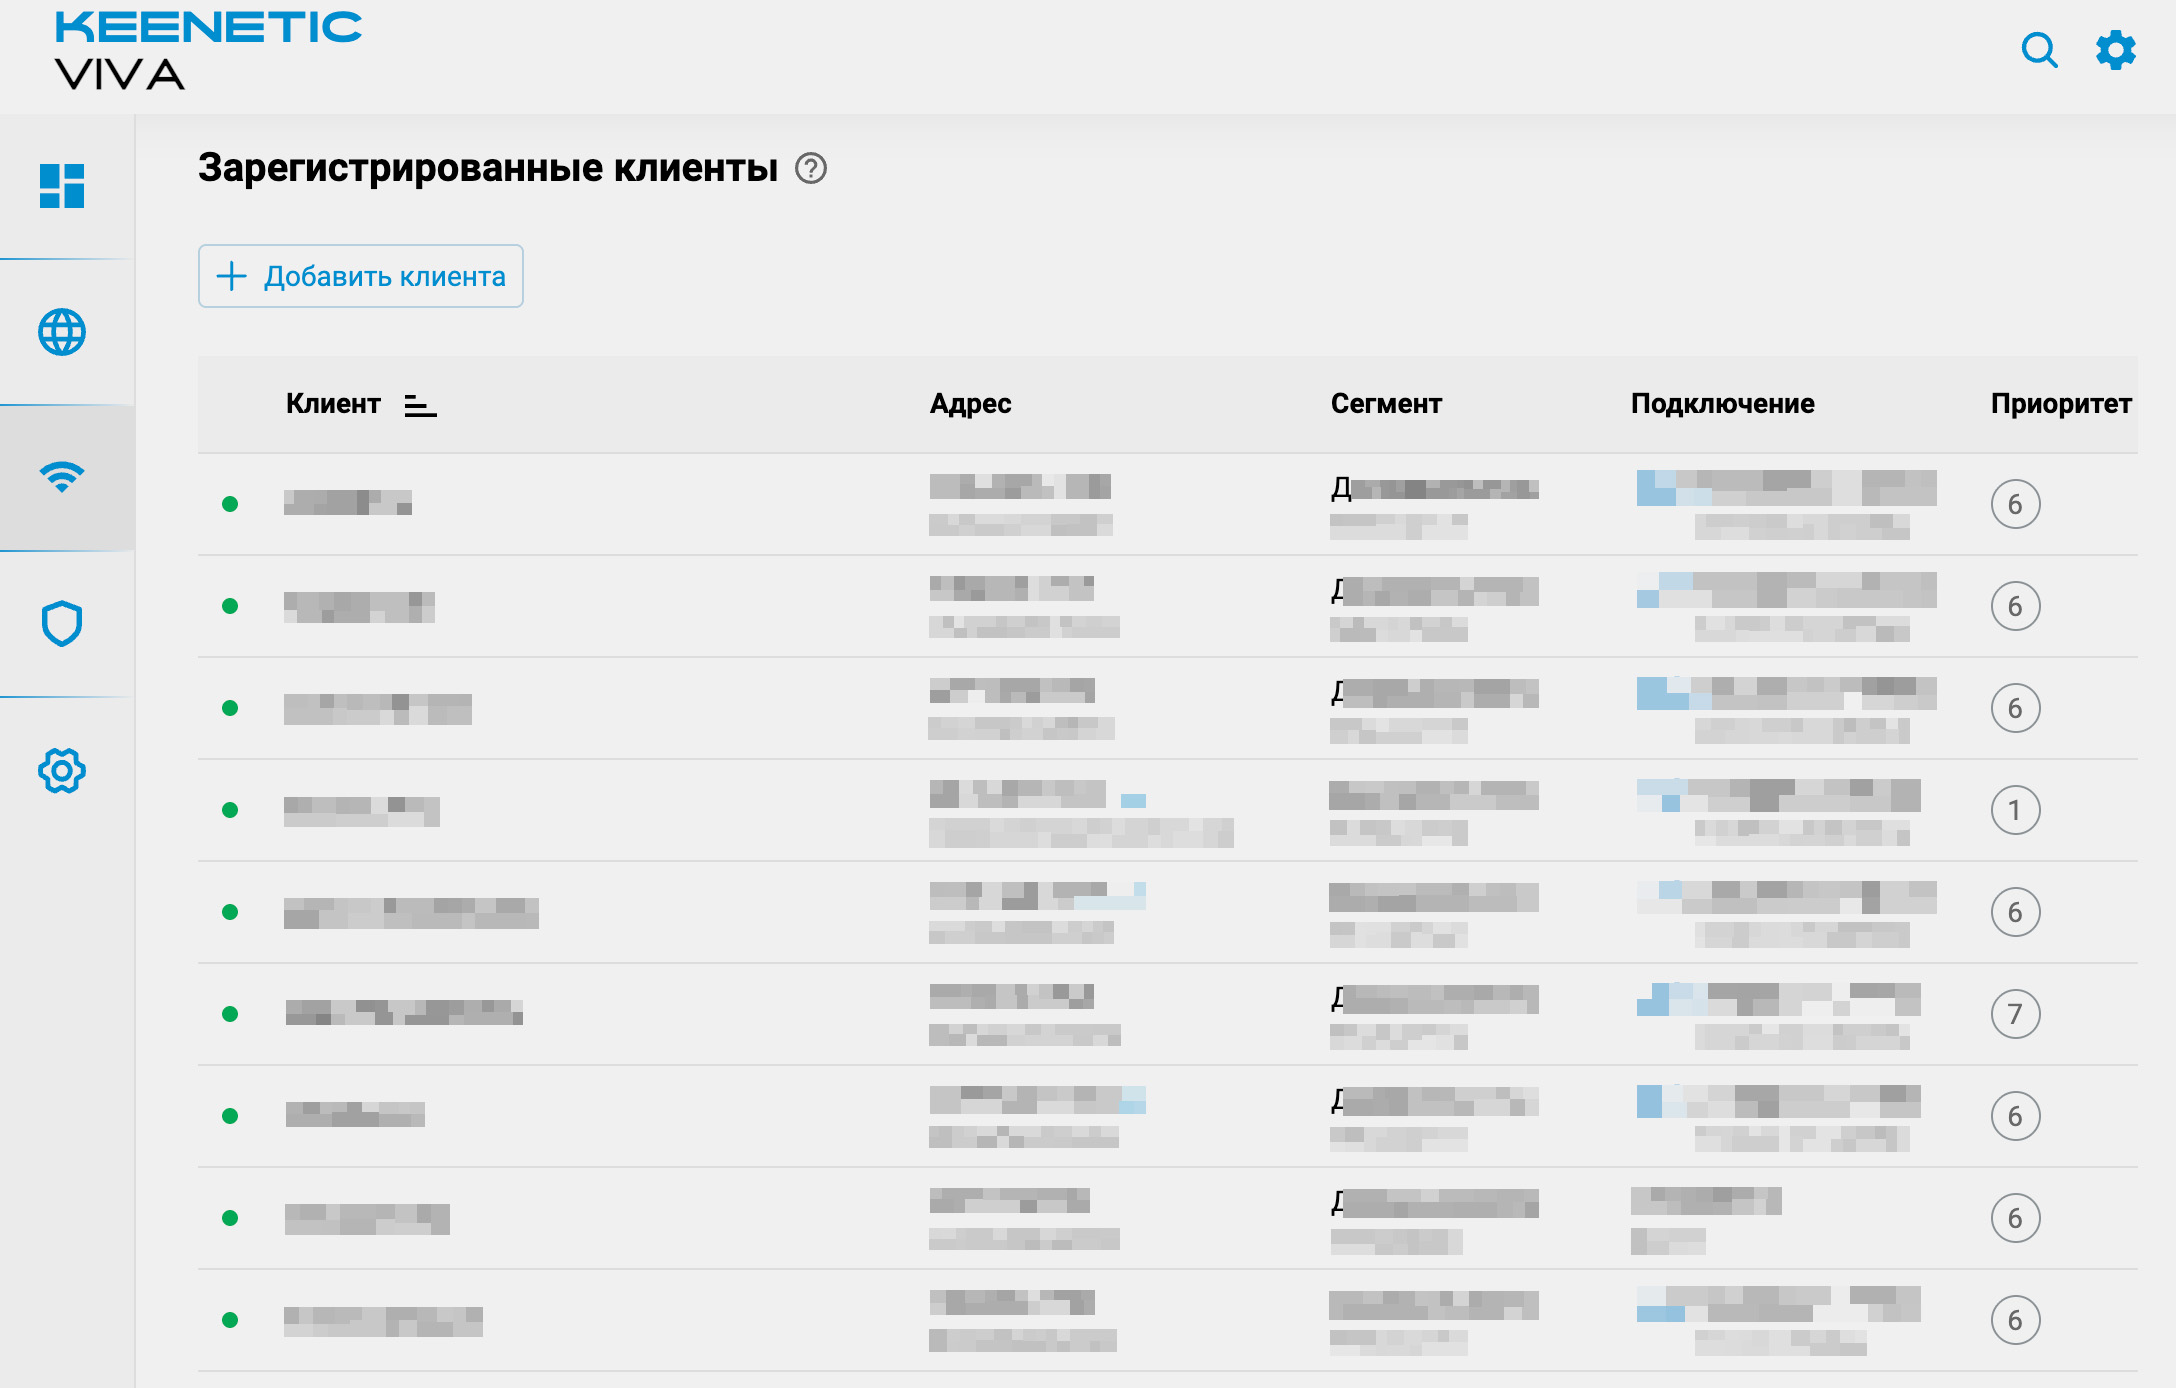
Task: Click the Клиент column header label
Action: point(333,404)
